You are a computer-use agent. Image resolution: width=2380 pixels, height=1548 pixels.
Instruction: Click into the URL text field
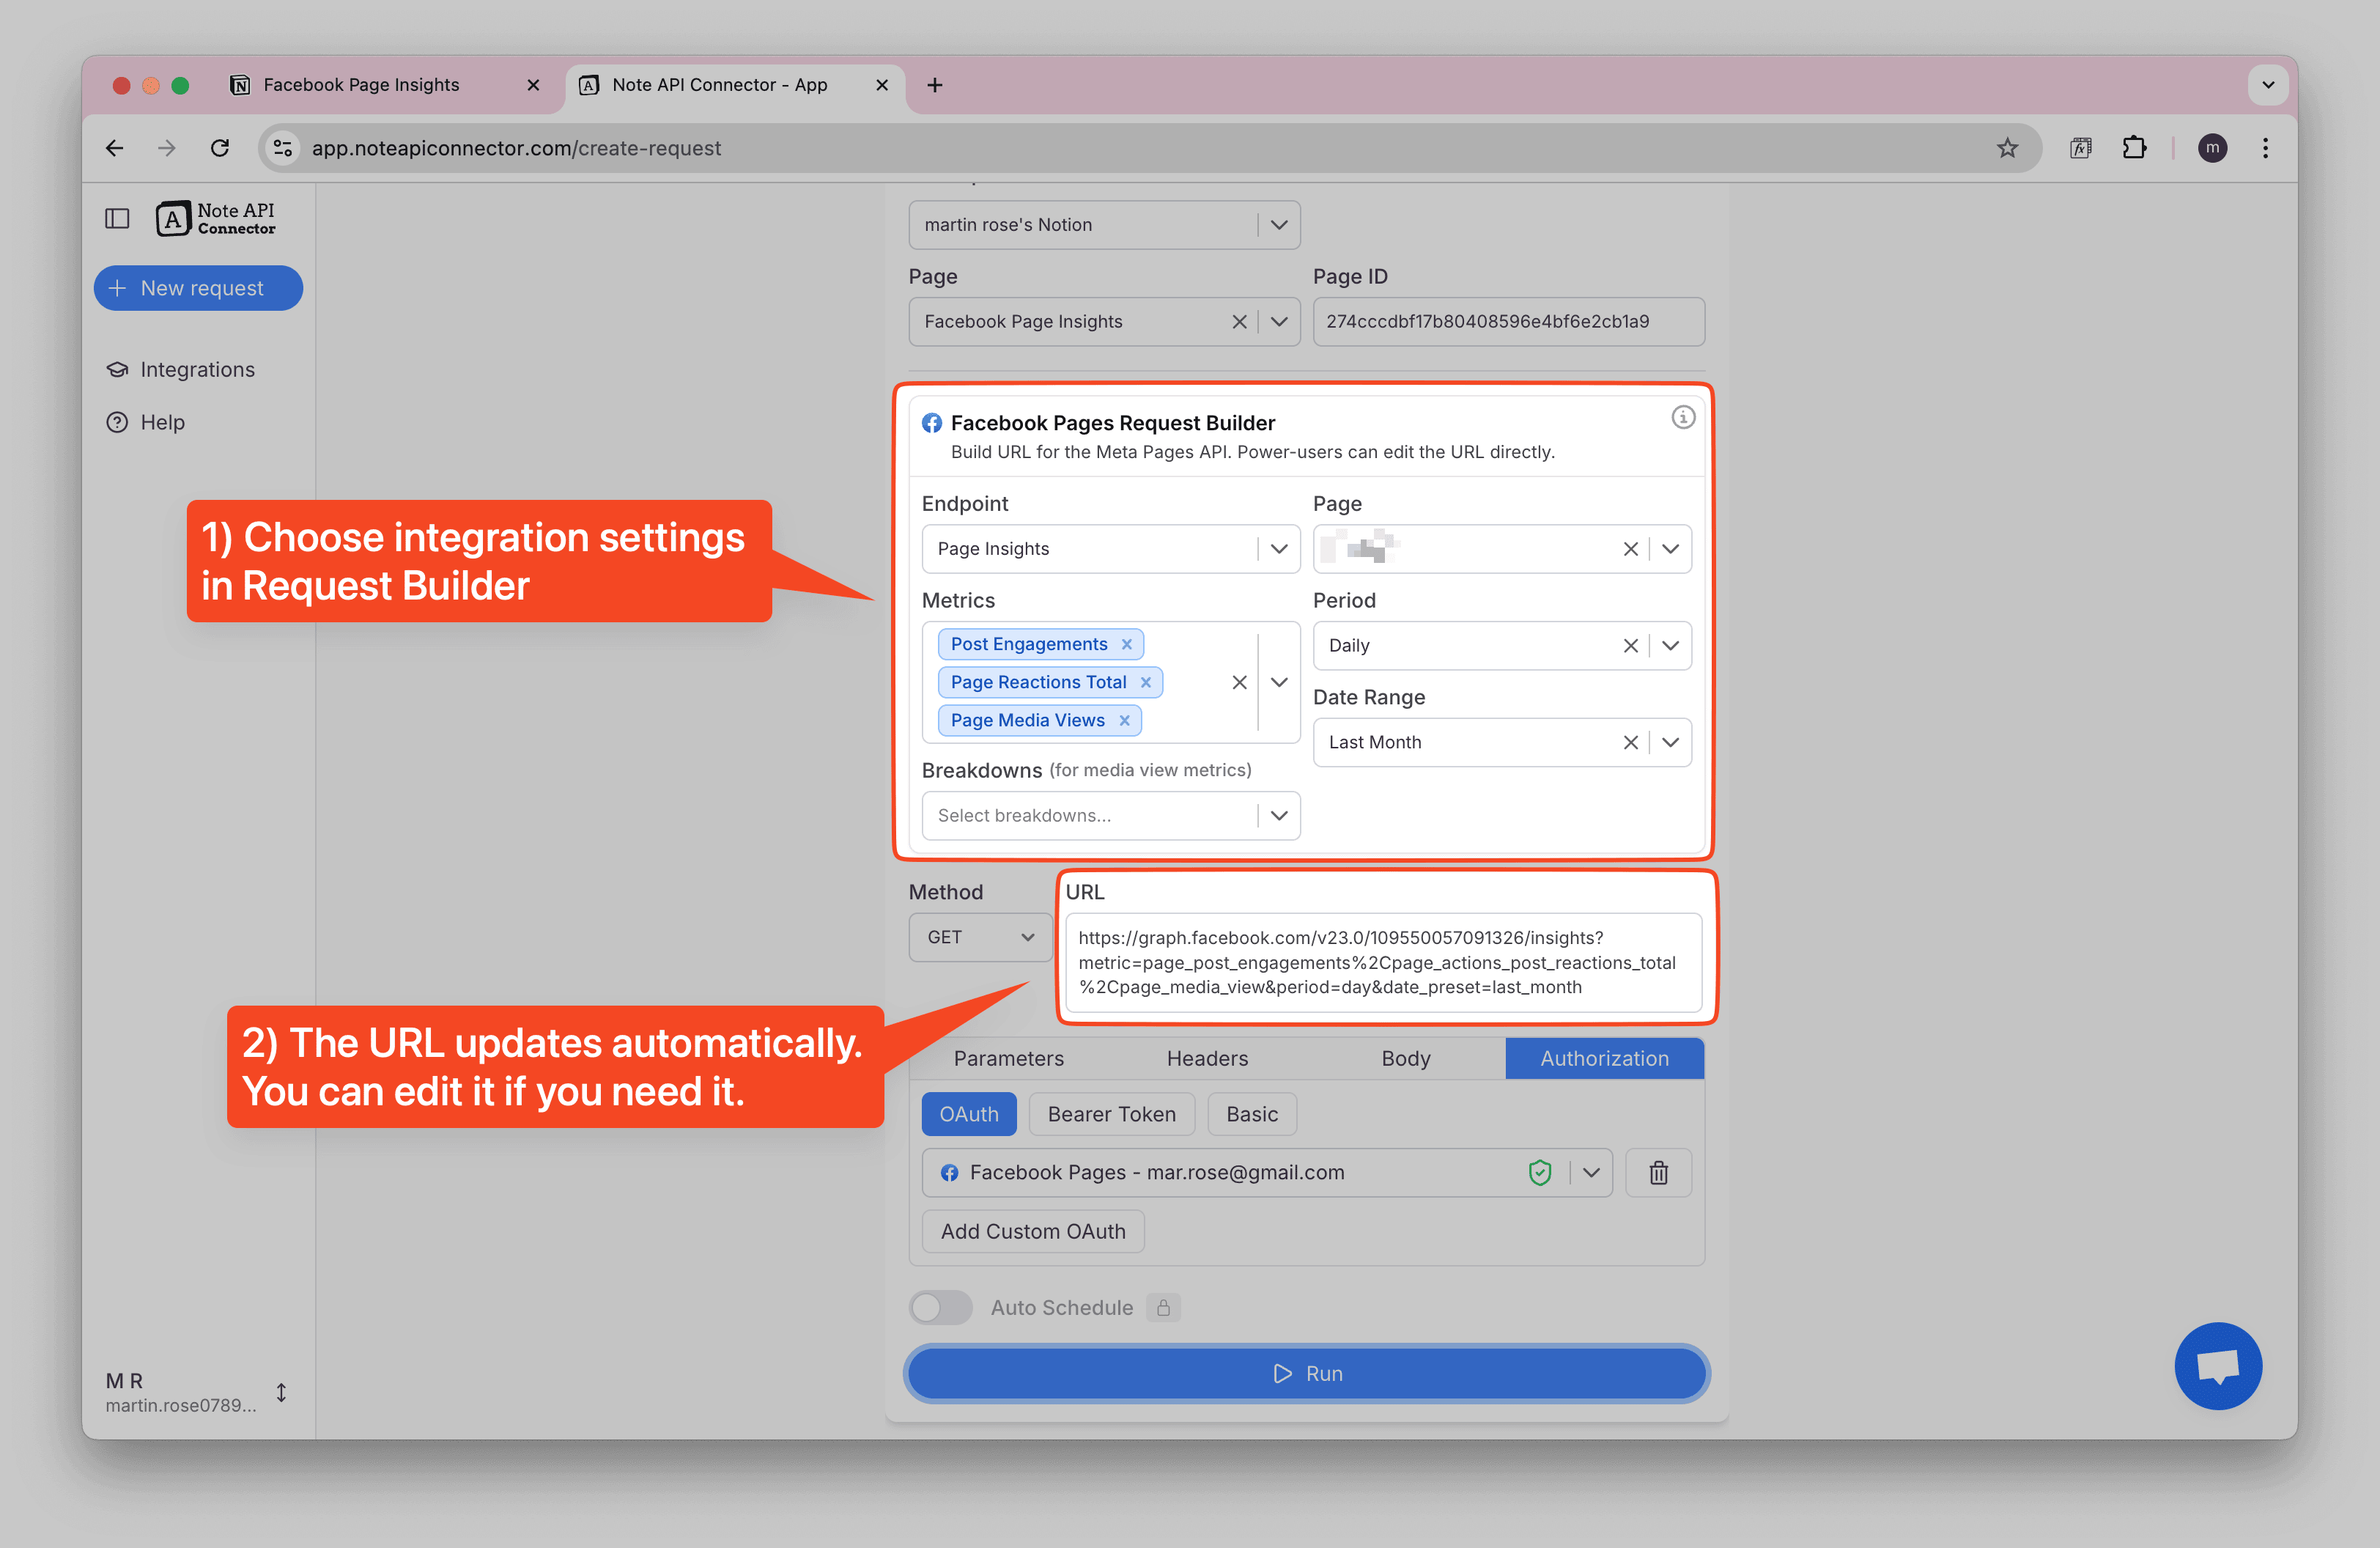pyautogui.click(x=1383, y=962)
